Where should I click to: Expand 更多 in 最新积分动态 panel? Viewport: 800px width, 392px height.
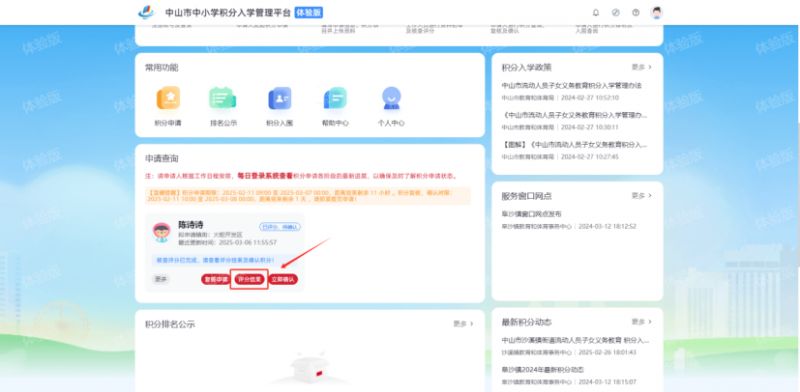[x=641, y=322]
